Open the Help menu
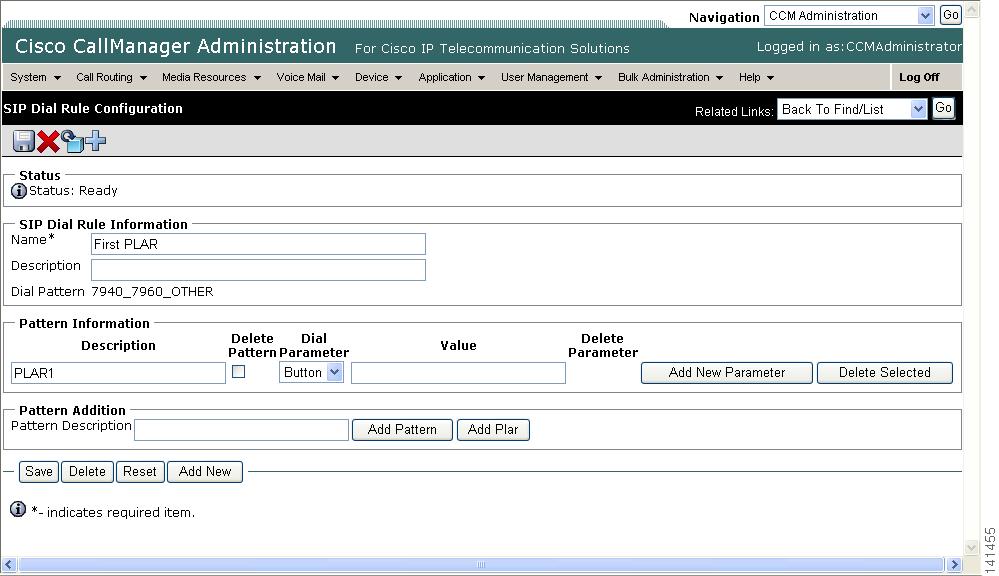The width and height of the screenshot is (999, 576). pyautogui.click(x=756, y=77)
